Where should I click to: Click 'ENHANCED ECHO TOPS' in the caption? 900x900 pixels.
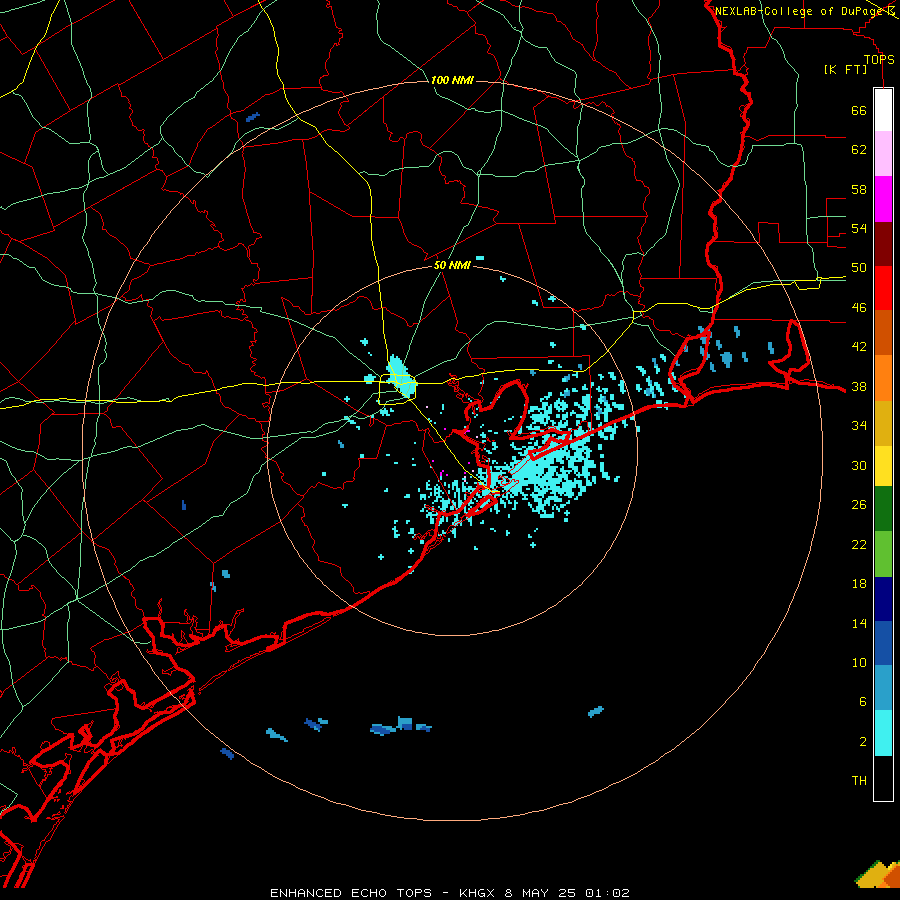coord(351,893)
